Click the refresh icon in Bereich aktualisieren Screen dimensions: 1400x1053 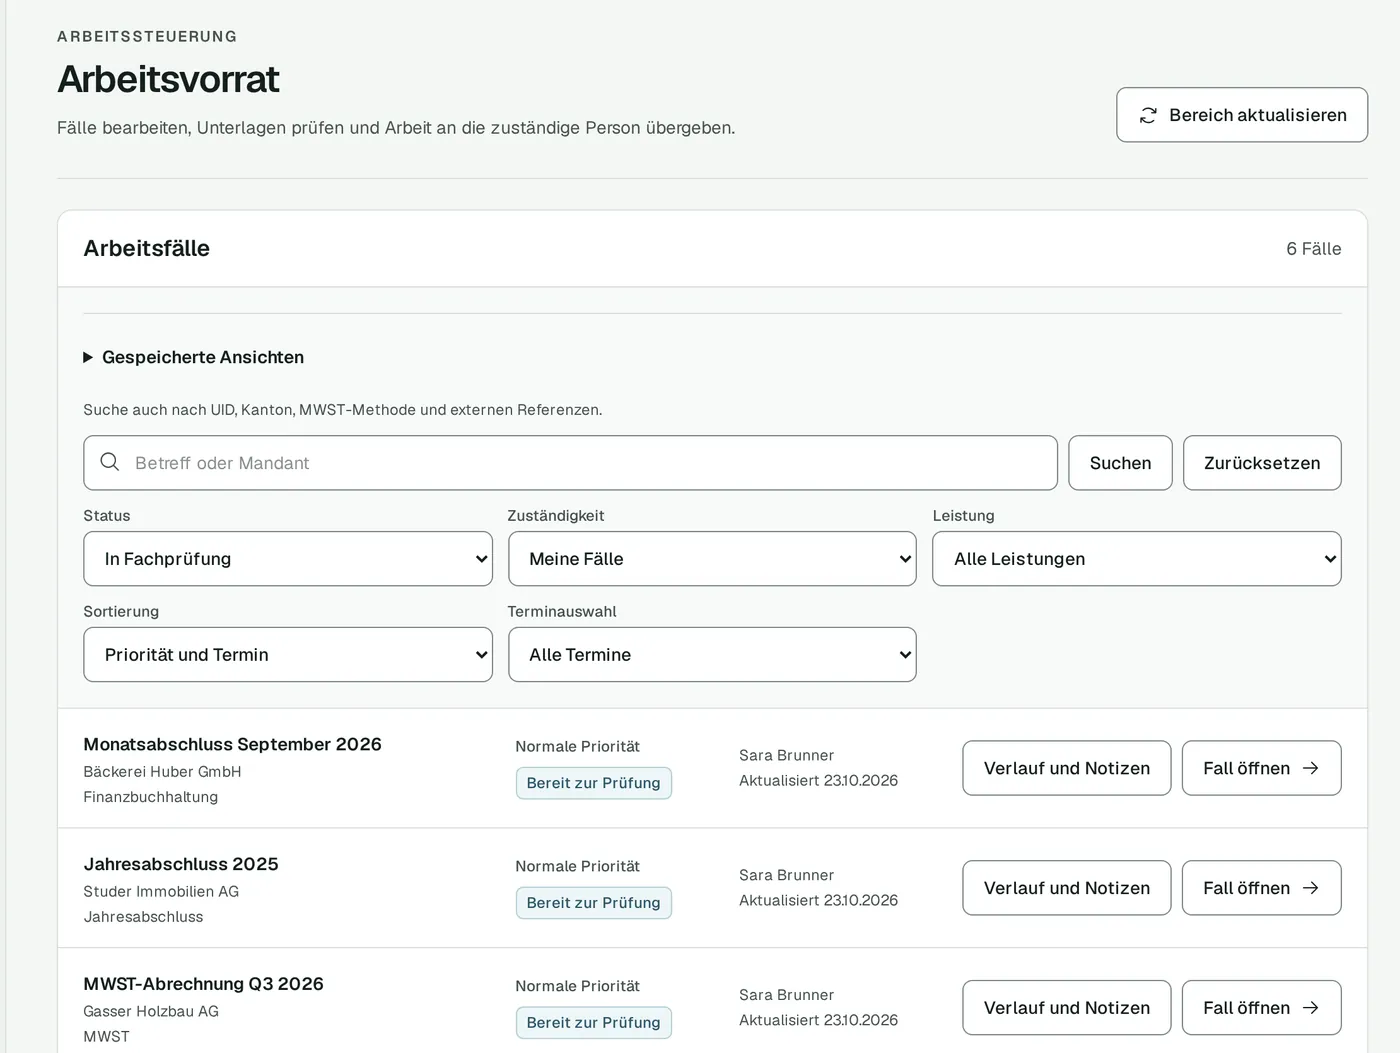click(x=1148, y=115)
